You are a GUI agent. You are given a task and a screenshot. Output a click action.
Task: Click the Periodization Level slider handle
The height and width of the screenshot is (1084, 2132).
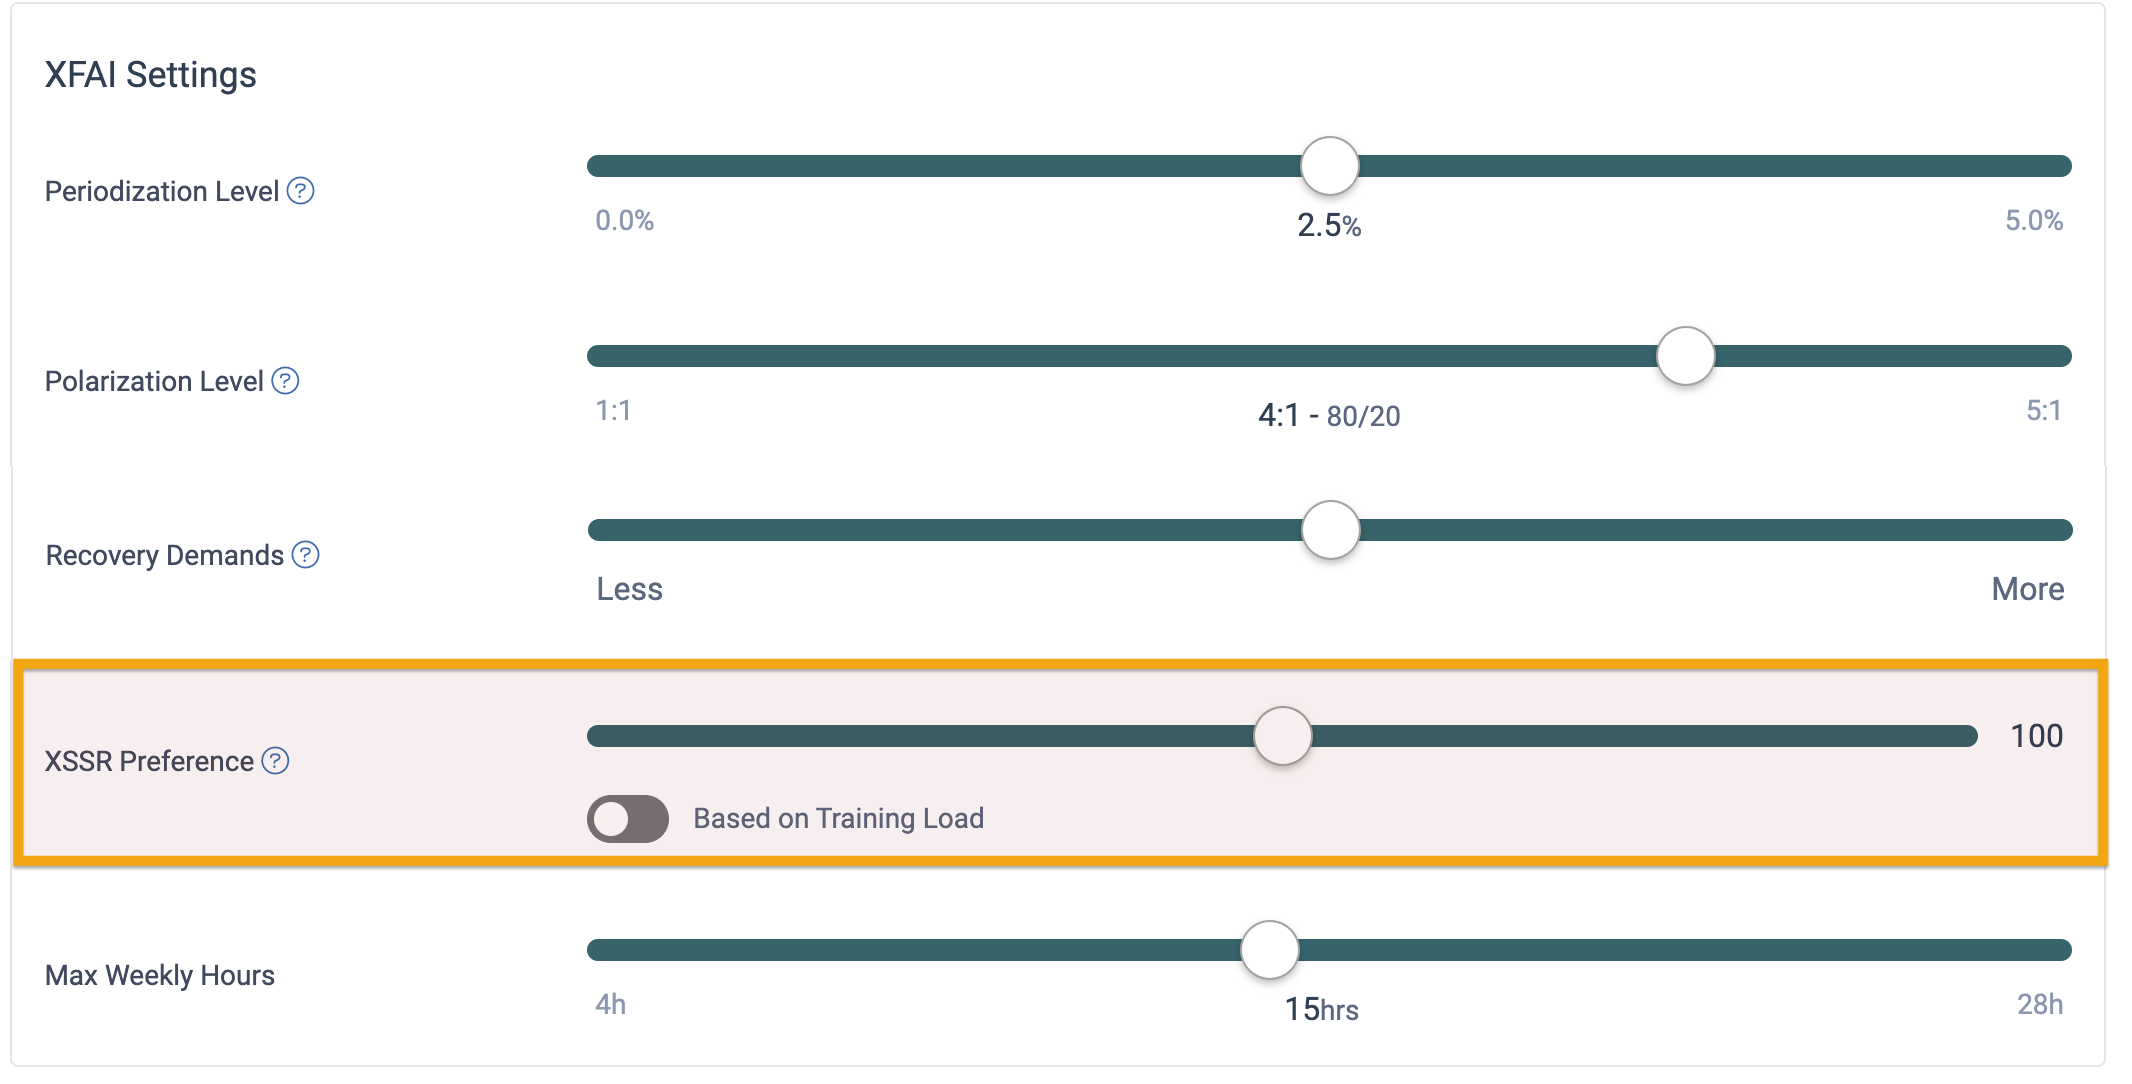pos(1329,166)
